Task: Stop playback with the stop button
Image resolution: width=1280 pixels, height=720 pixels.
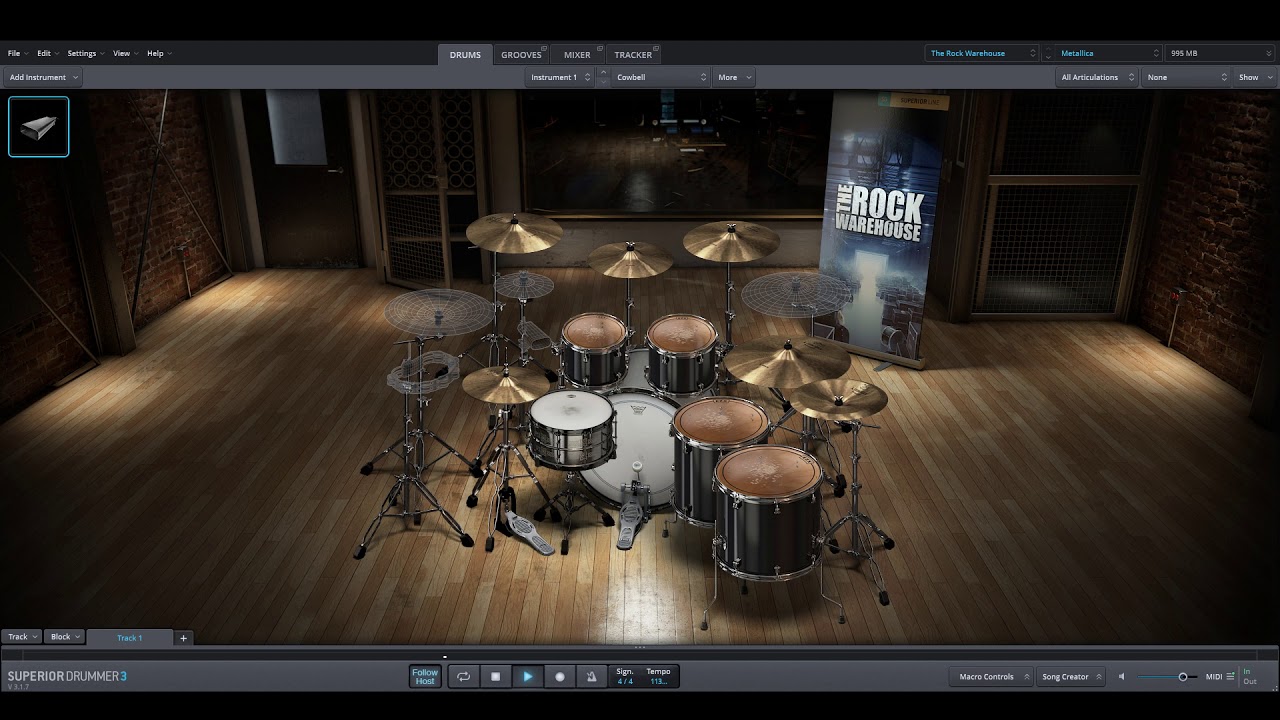Action: pyautogui.click(x=495, y=677)
